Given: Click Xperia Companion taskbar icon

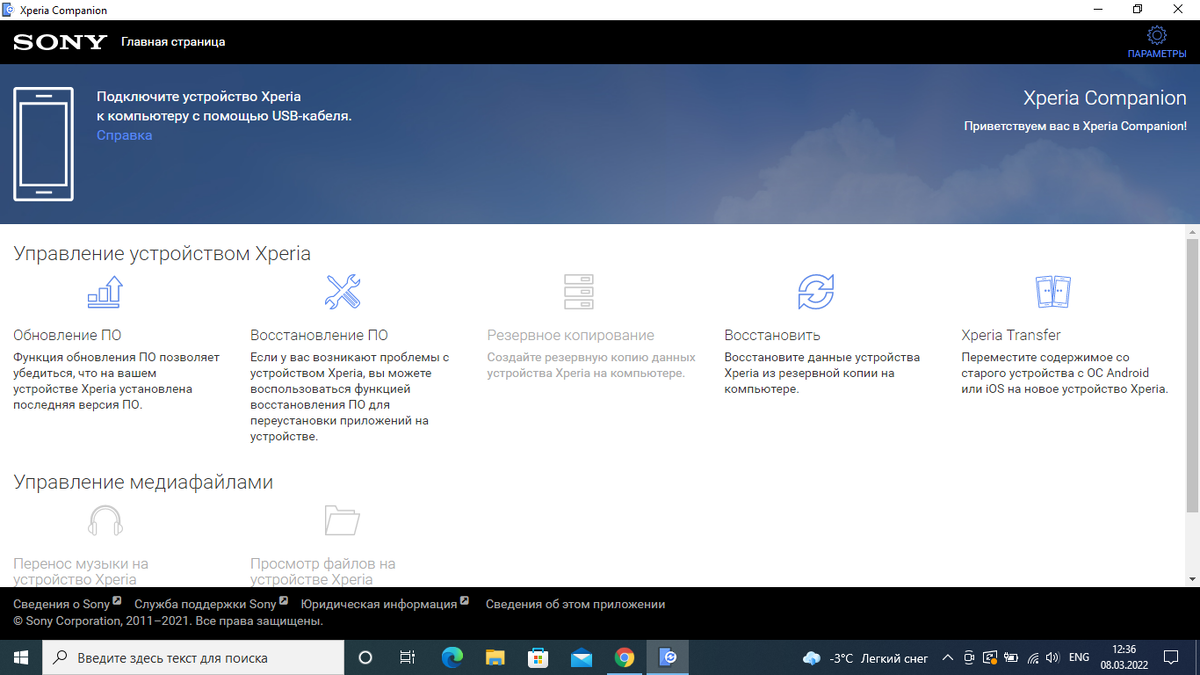Looking at the screenshot, I should [x=668, y=658].
